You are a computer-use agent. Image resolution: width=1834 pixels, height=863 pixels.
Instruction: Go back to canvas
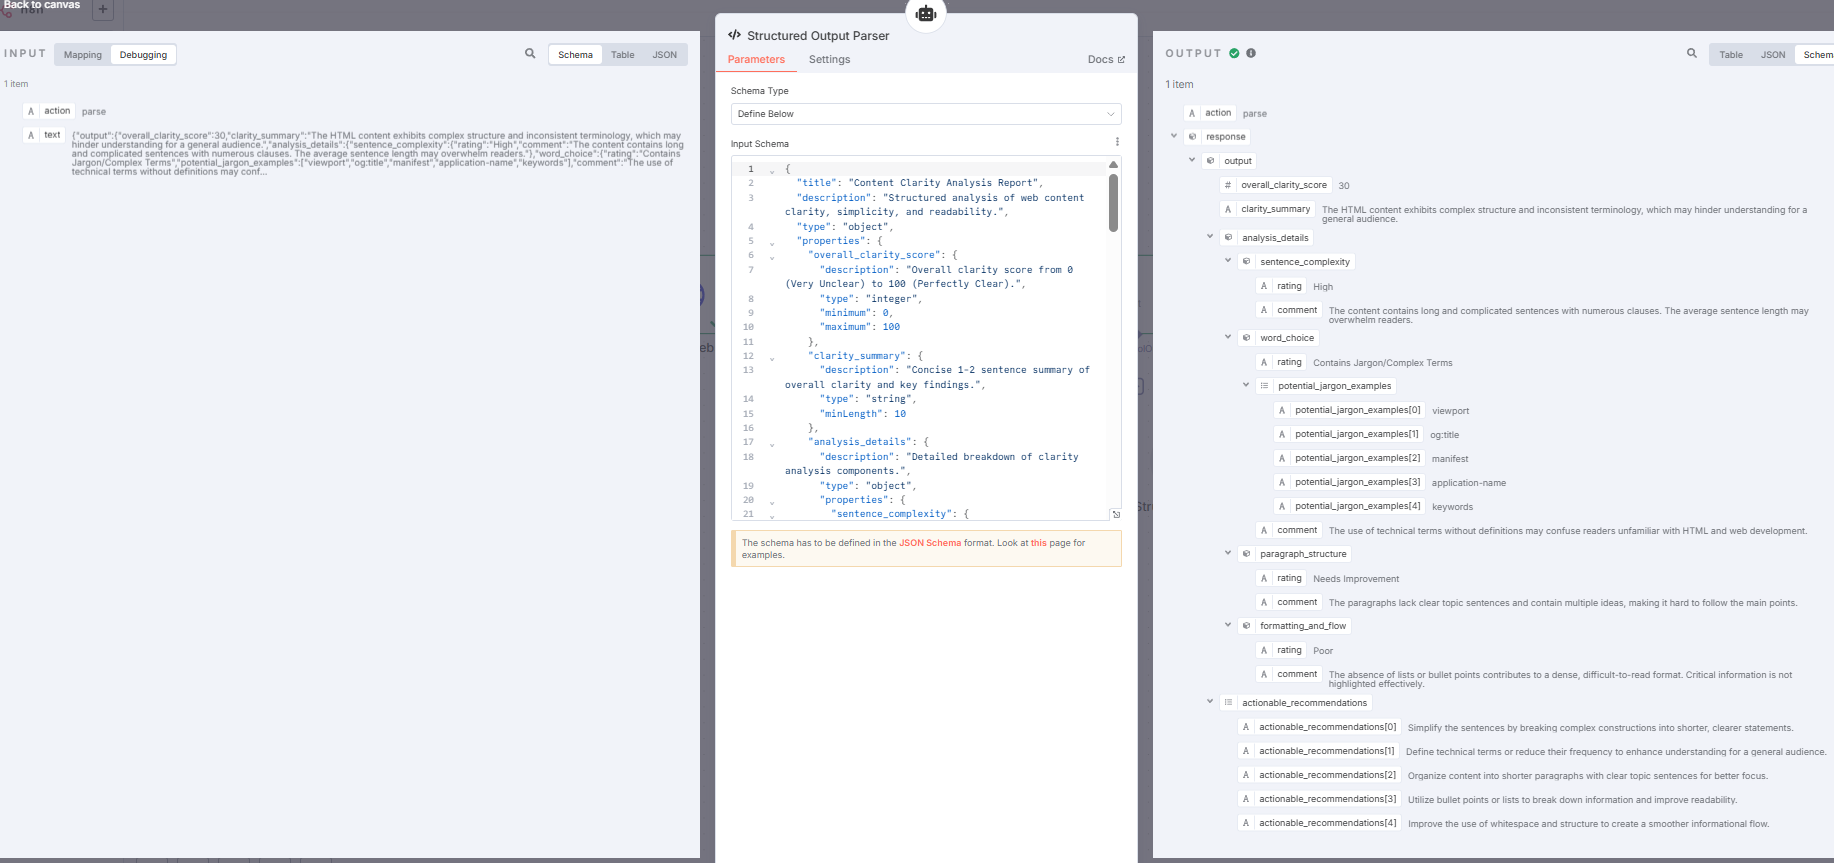click(41, 6)
